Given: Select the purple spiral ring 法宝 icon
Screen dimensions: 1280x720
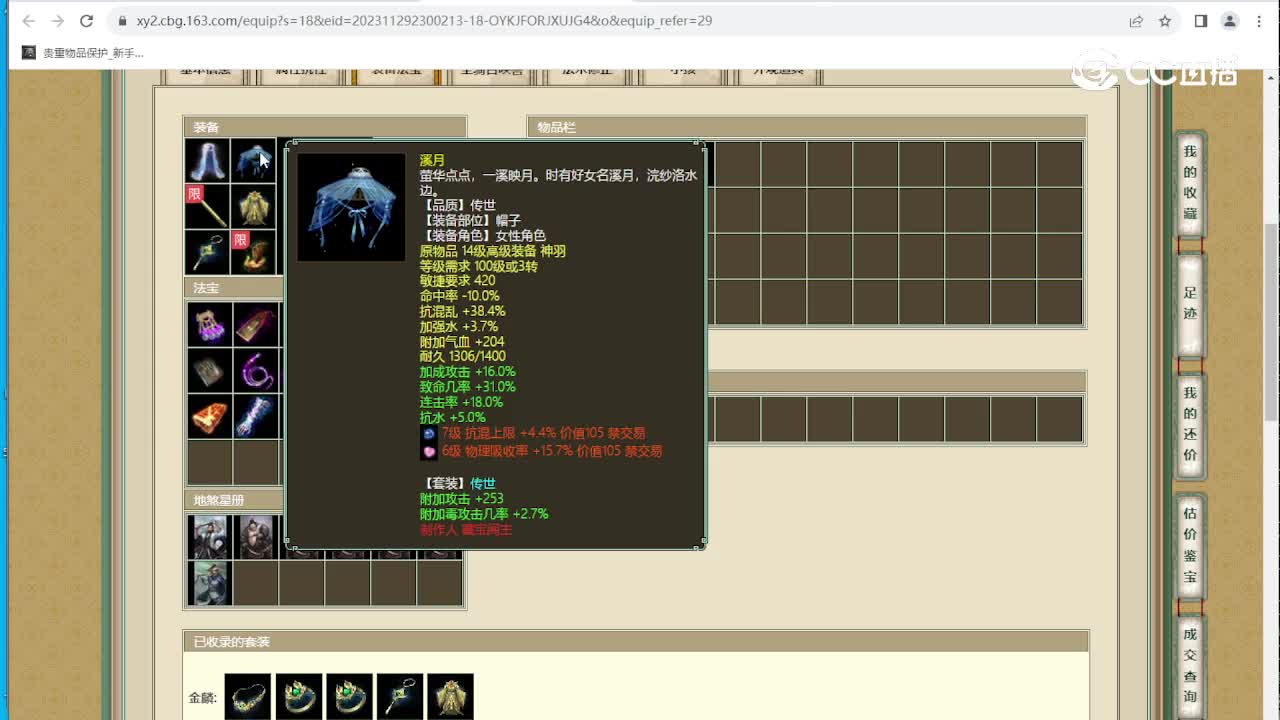Looking at the screenshot, I should [x=256, y=370].
